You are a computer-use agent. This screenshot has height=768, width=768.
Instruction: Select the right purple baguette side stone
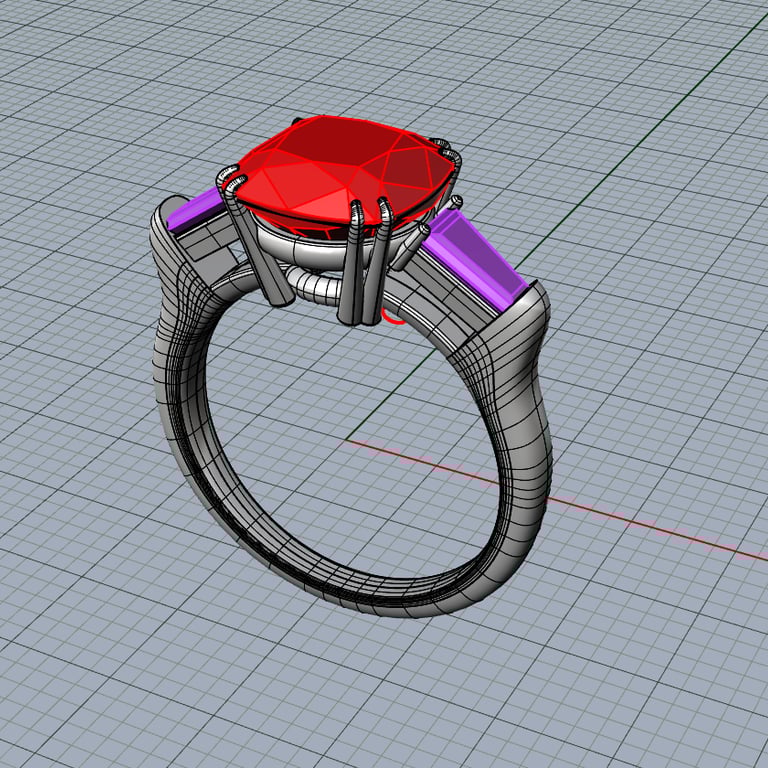pyautogui.click(x=474, y=260)
